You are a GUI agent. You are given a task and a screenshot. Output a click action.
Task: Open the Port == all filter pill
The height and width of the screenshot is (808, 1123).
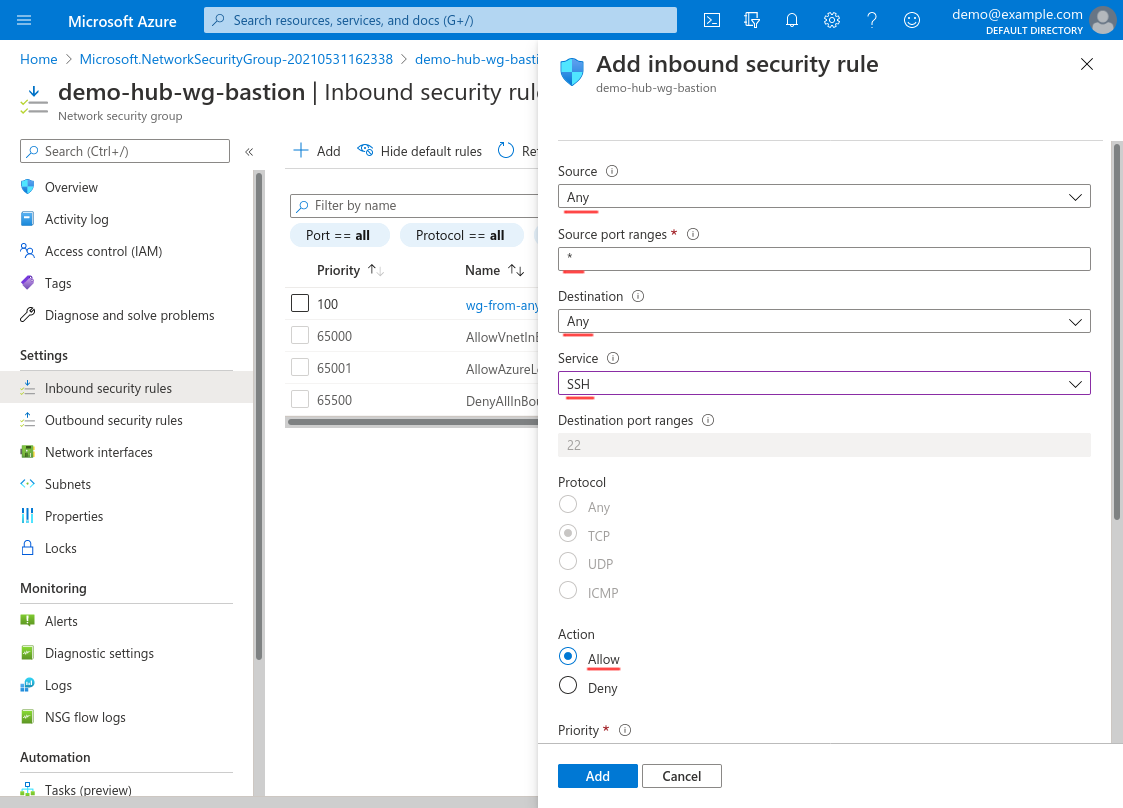pyautogui.click(x=339, y=235)
